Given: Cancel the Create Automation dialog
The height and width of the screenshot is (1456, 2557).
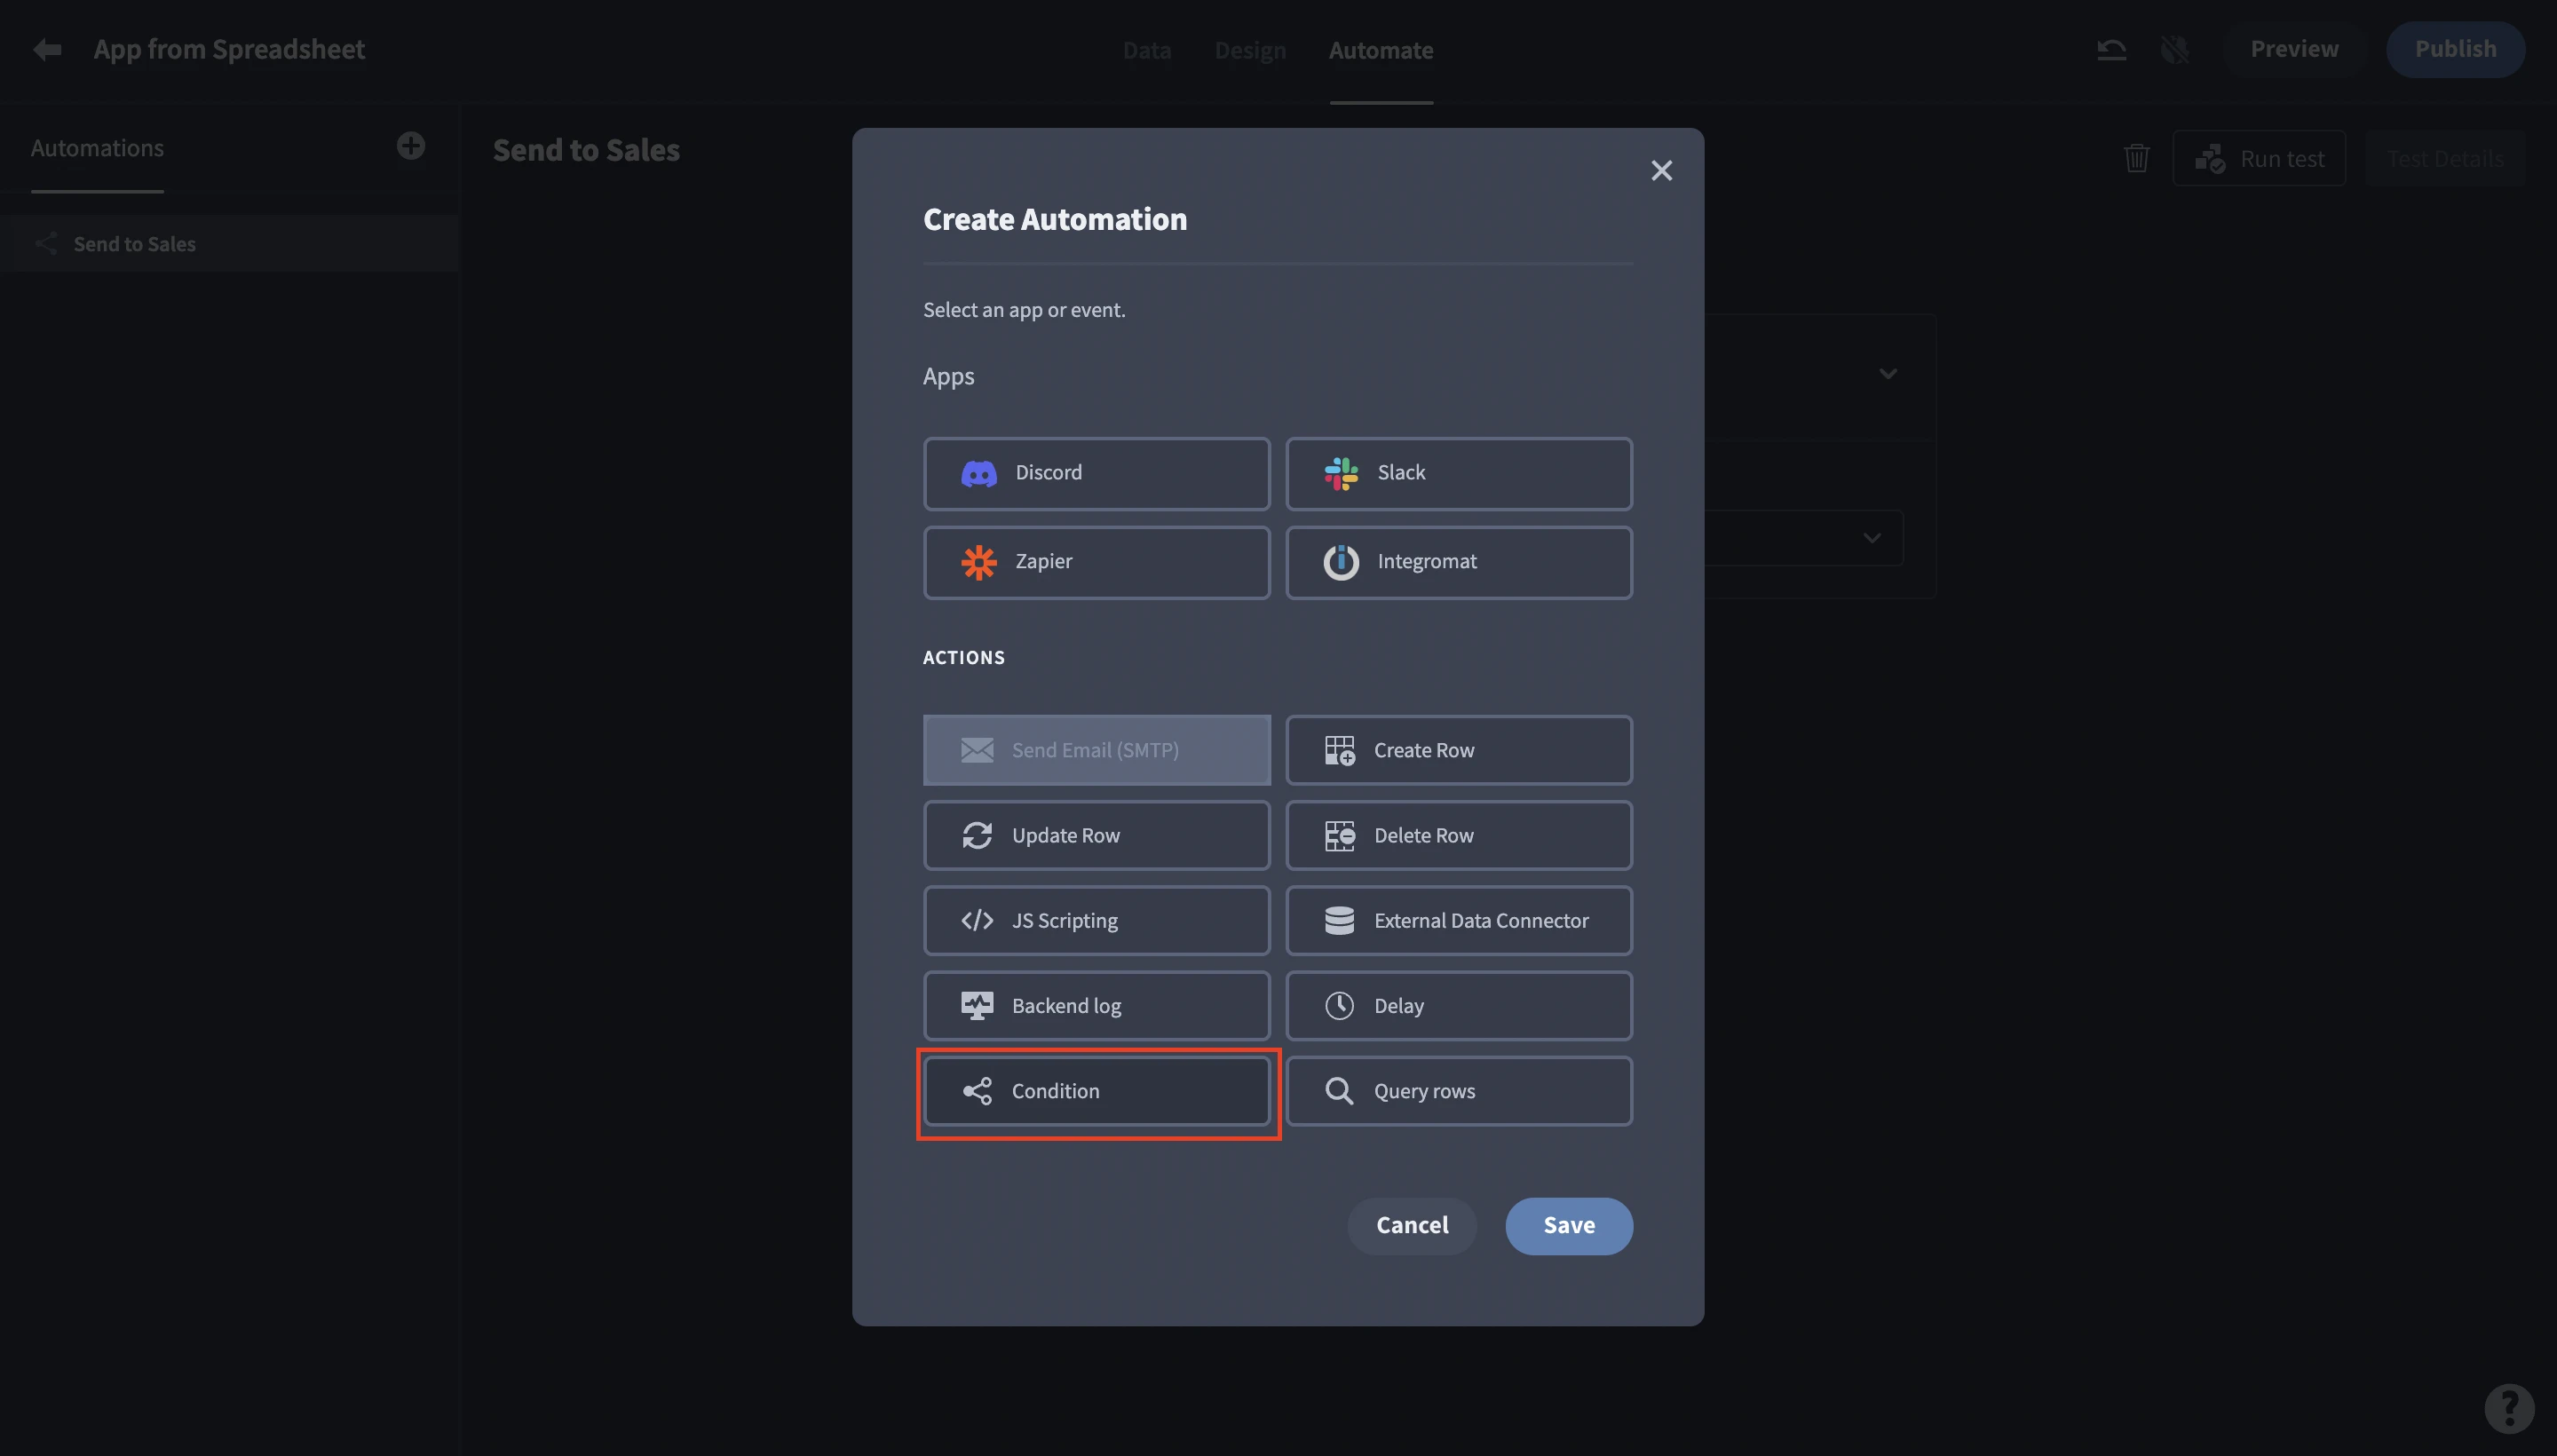Looking at the screenshot, I should tap(1411, 1226).
